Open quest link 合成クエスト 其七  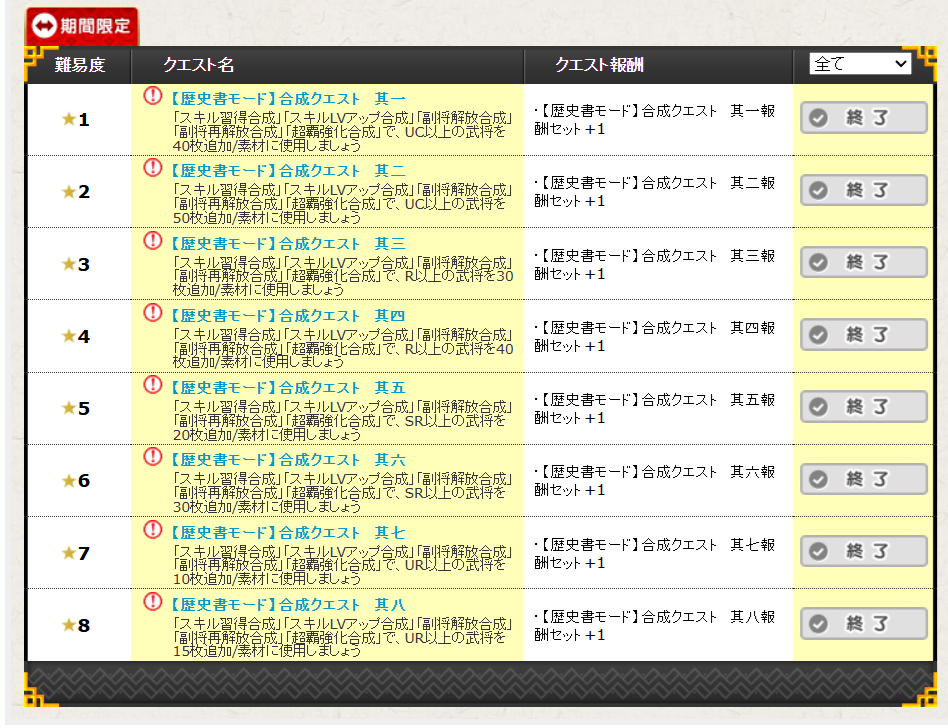click(x=286, y=533)
